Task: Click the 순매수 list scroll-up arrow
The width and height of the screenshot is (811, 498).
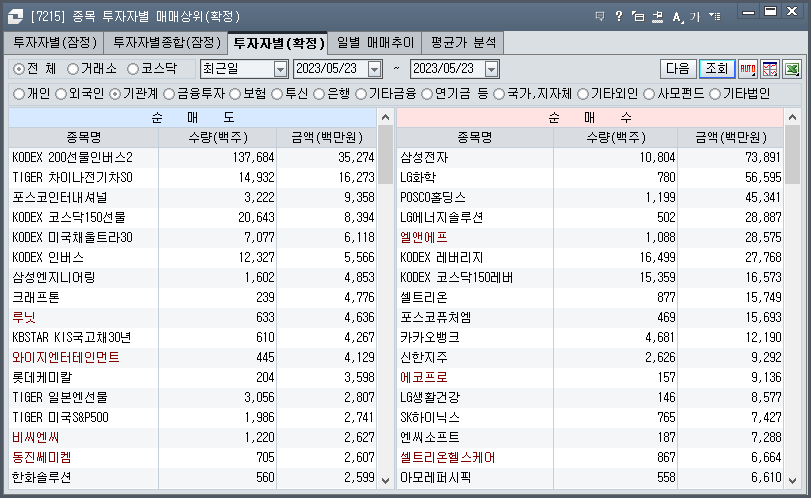Action: pos(792,117)
